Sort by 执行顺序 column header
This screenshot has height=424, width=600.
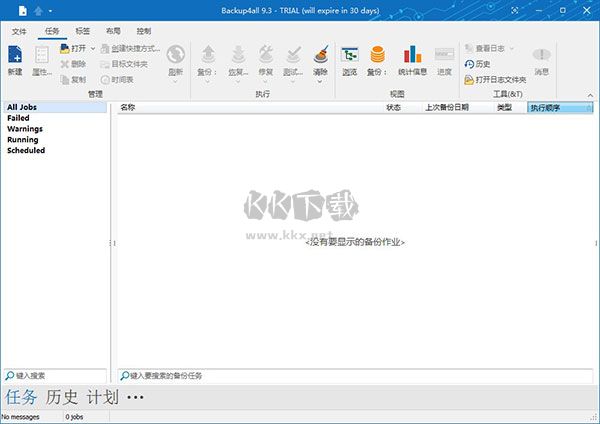click(560, 108)
